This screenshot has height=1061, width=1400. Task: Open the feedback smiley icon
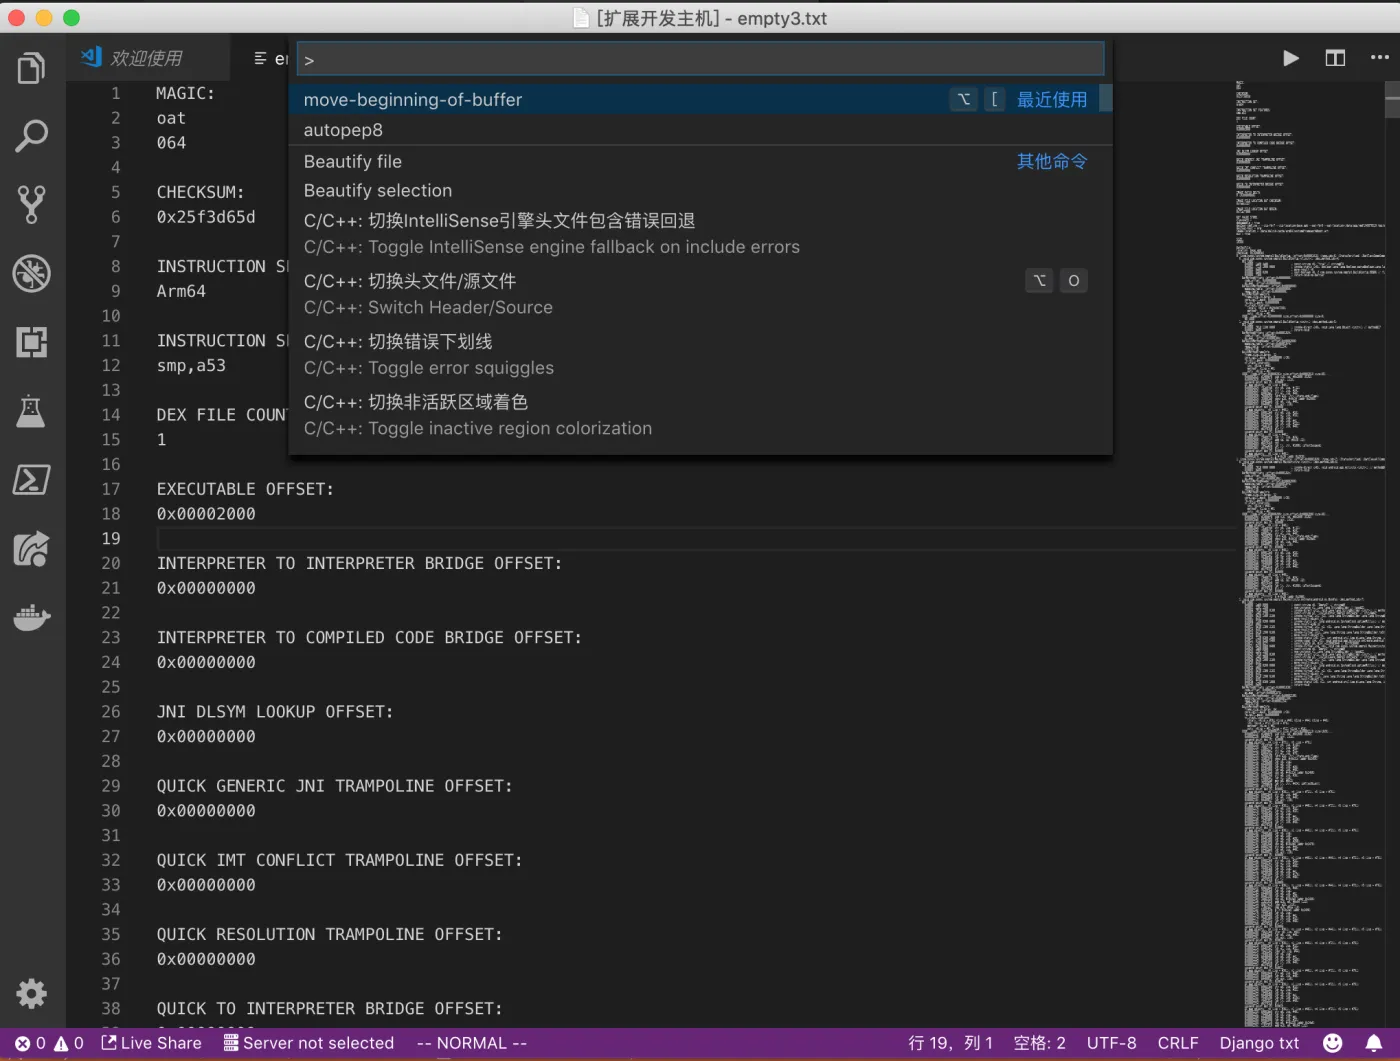(x=1332, y=1043)
